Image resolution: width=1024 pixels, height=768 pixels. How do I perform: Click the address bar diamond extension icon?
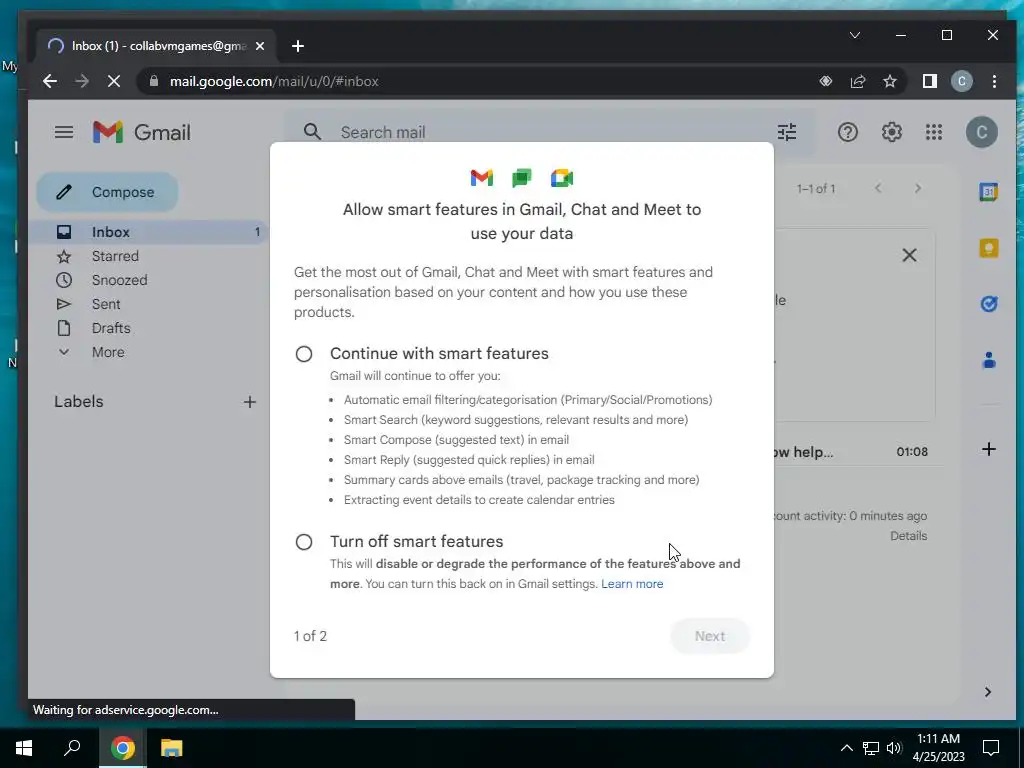tap(825, 81)
